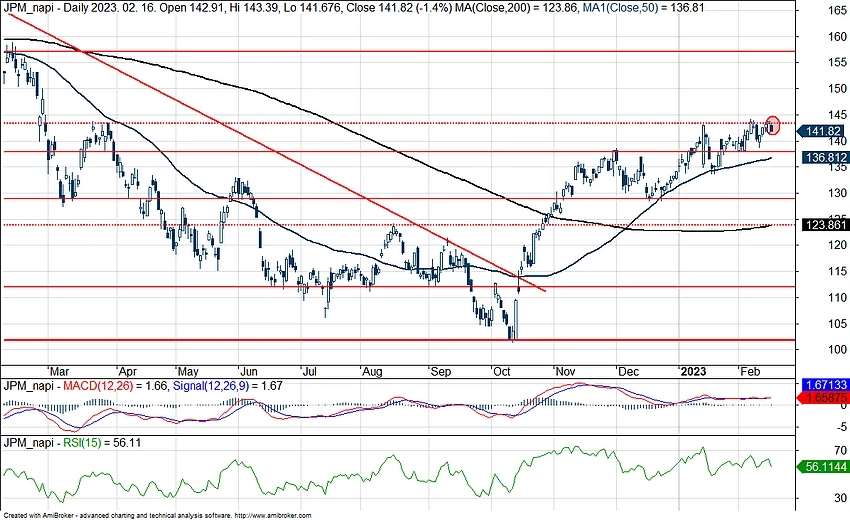Click the 30 RSI axis label
The image size is (850, 520).
point(840,498)
